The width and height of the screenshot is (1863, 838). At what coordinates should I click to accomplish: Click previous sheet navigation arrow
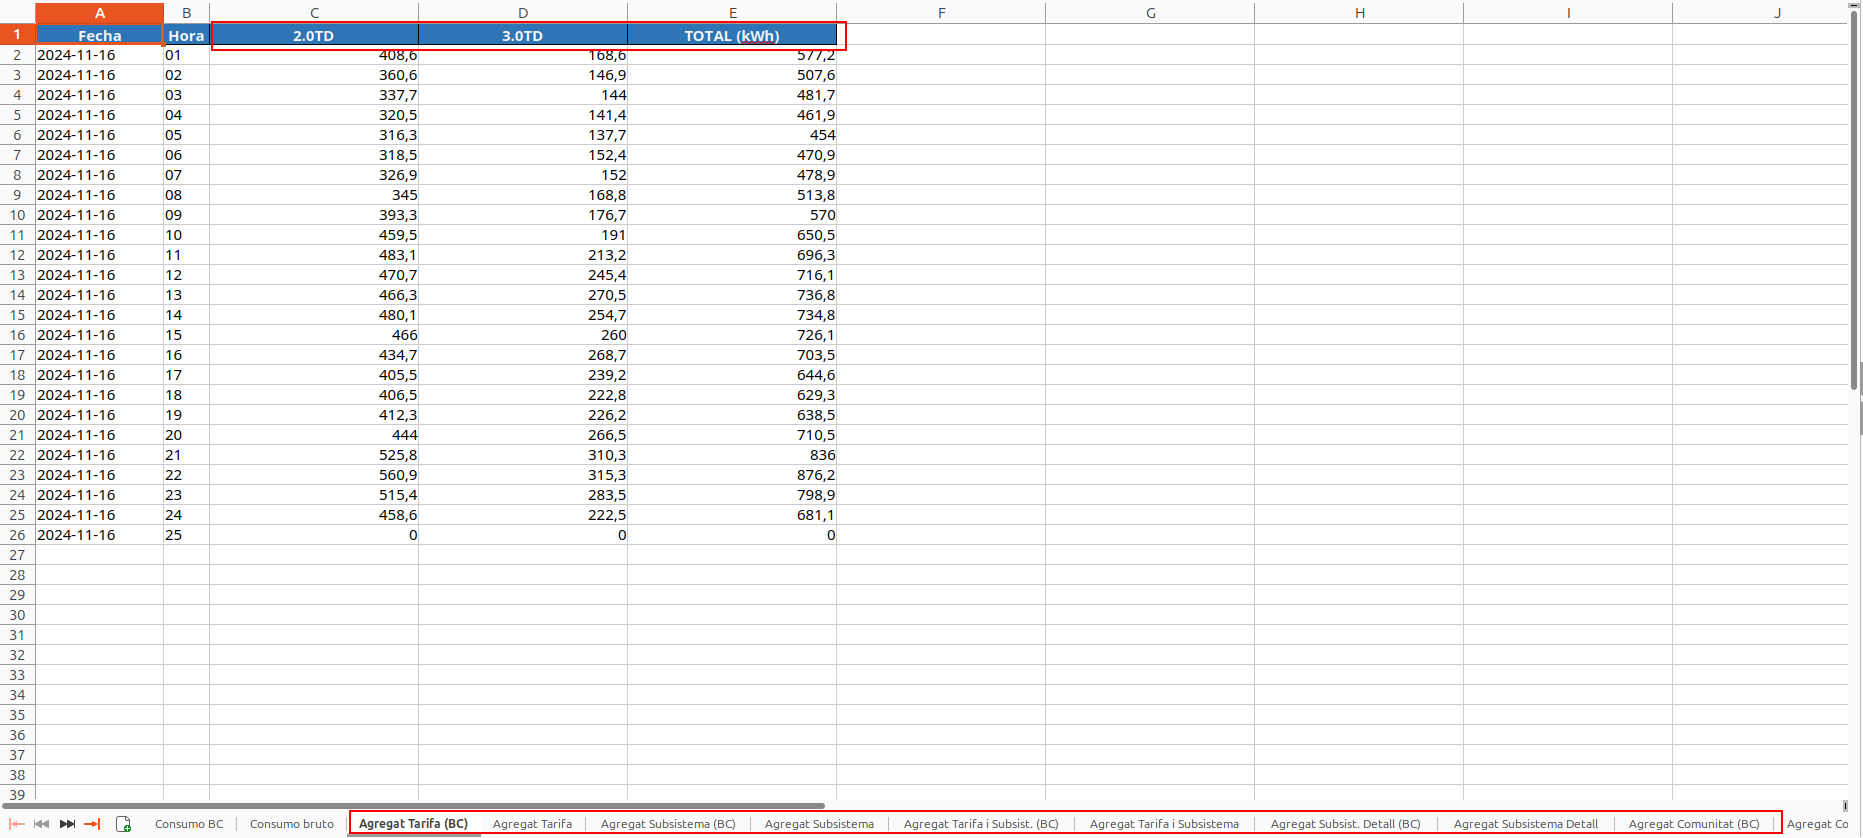pos(42,824)
